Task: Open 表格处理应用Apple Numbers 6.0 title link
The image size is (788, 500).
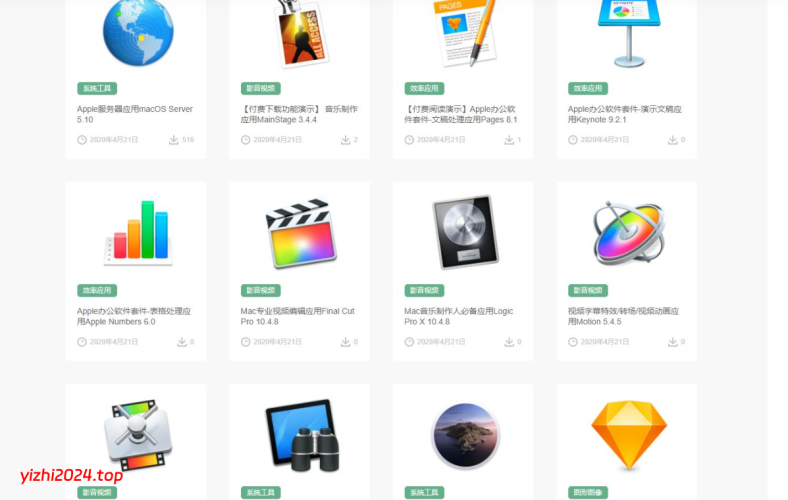Action: pos(134,316)
